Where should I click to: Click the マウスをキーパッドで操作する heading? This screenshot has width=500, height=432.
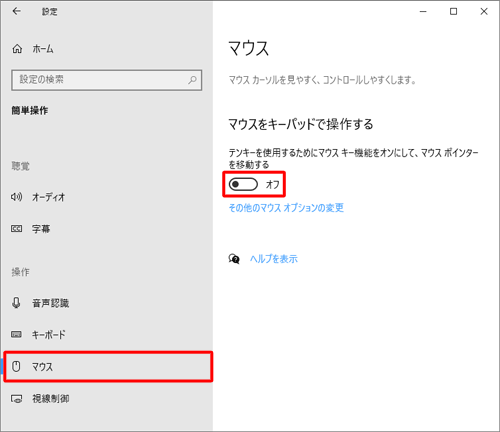[301, 124]
